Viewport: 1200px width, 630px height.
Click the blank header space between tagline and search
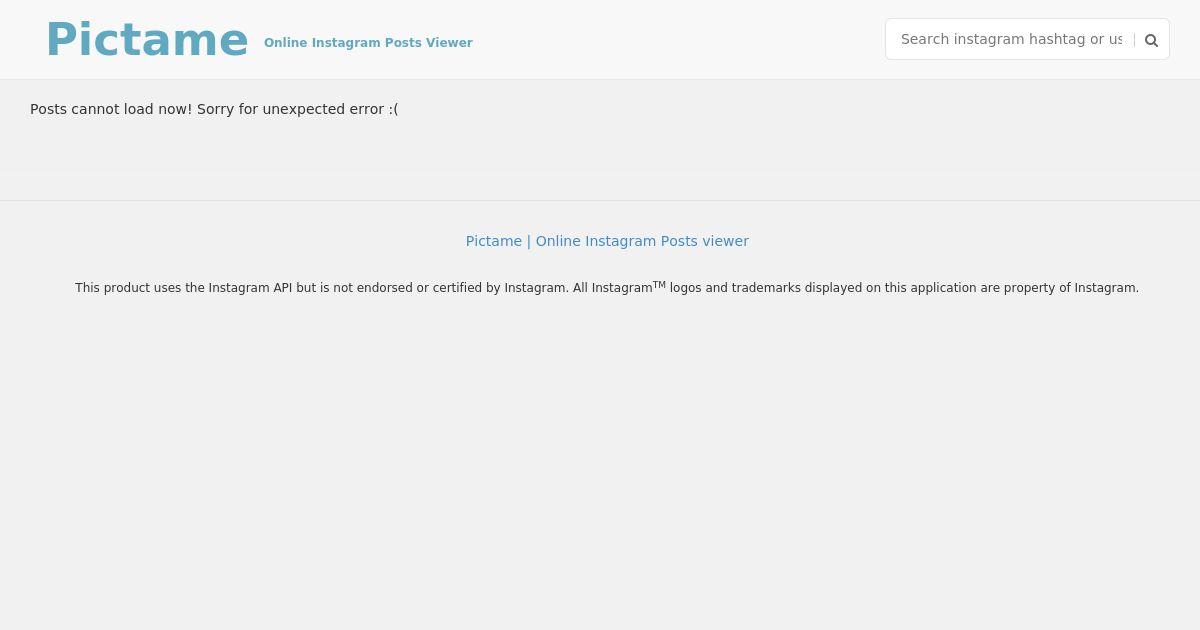coord(678,40)
